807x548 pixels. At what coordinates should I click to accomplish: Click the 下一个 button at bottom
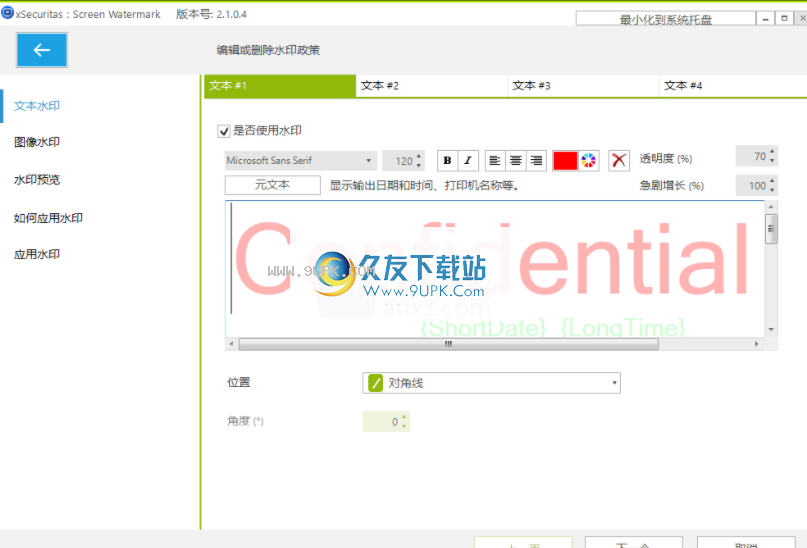pyautogui.click(x=634, y=542)
